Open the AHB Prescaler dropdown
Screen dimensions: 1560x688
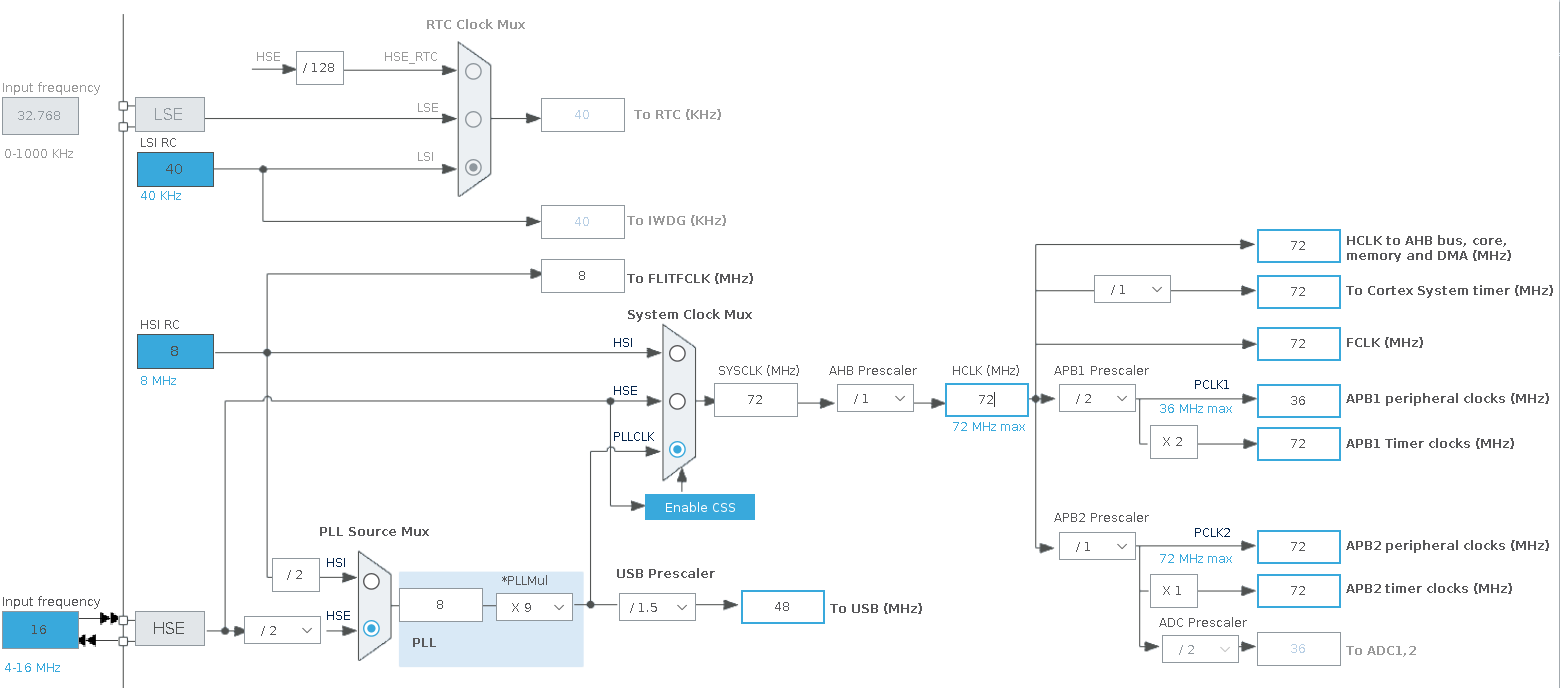pyautogui.click(x=875, y=399)
